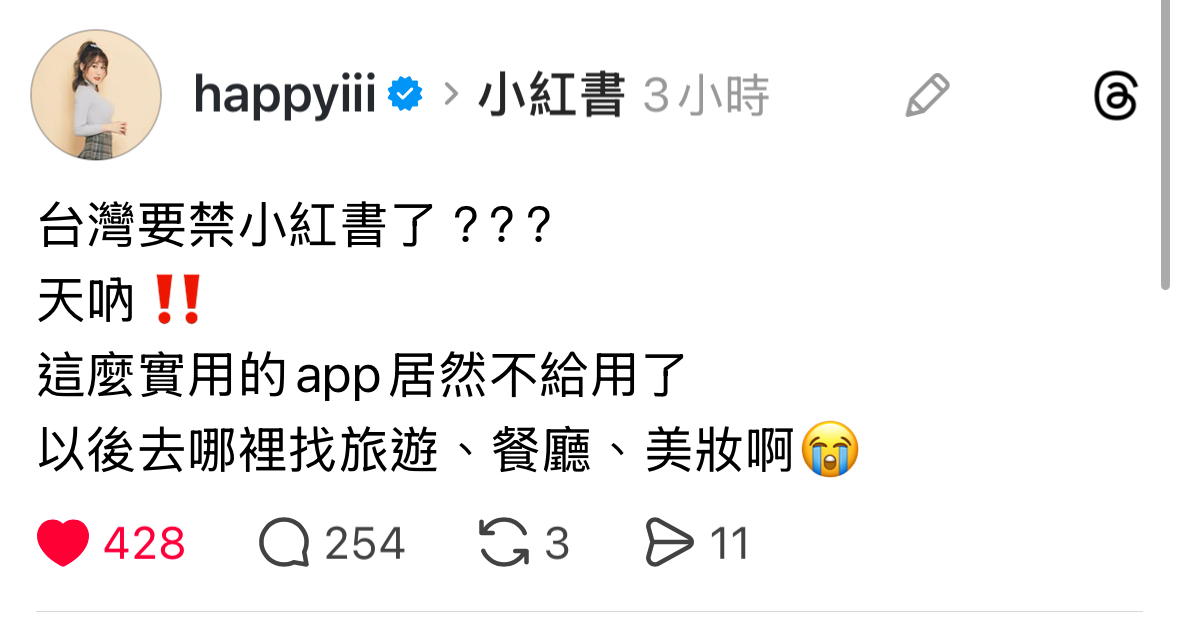
Task: Visit the happyiii username link
Action: (285, 96)
